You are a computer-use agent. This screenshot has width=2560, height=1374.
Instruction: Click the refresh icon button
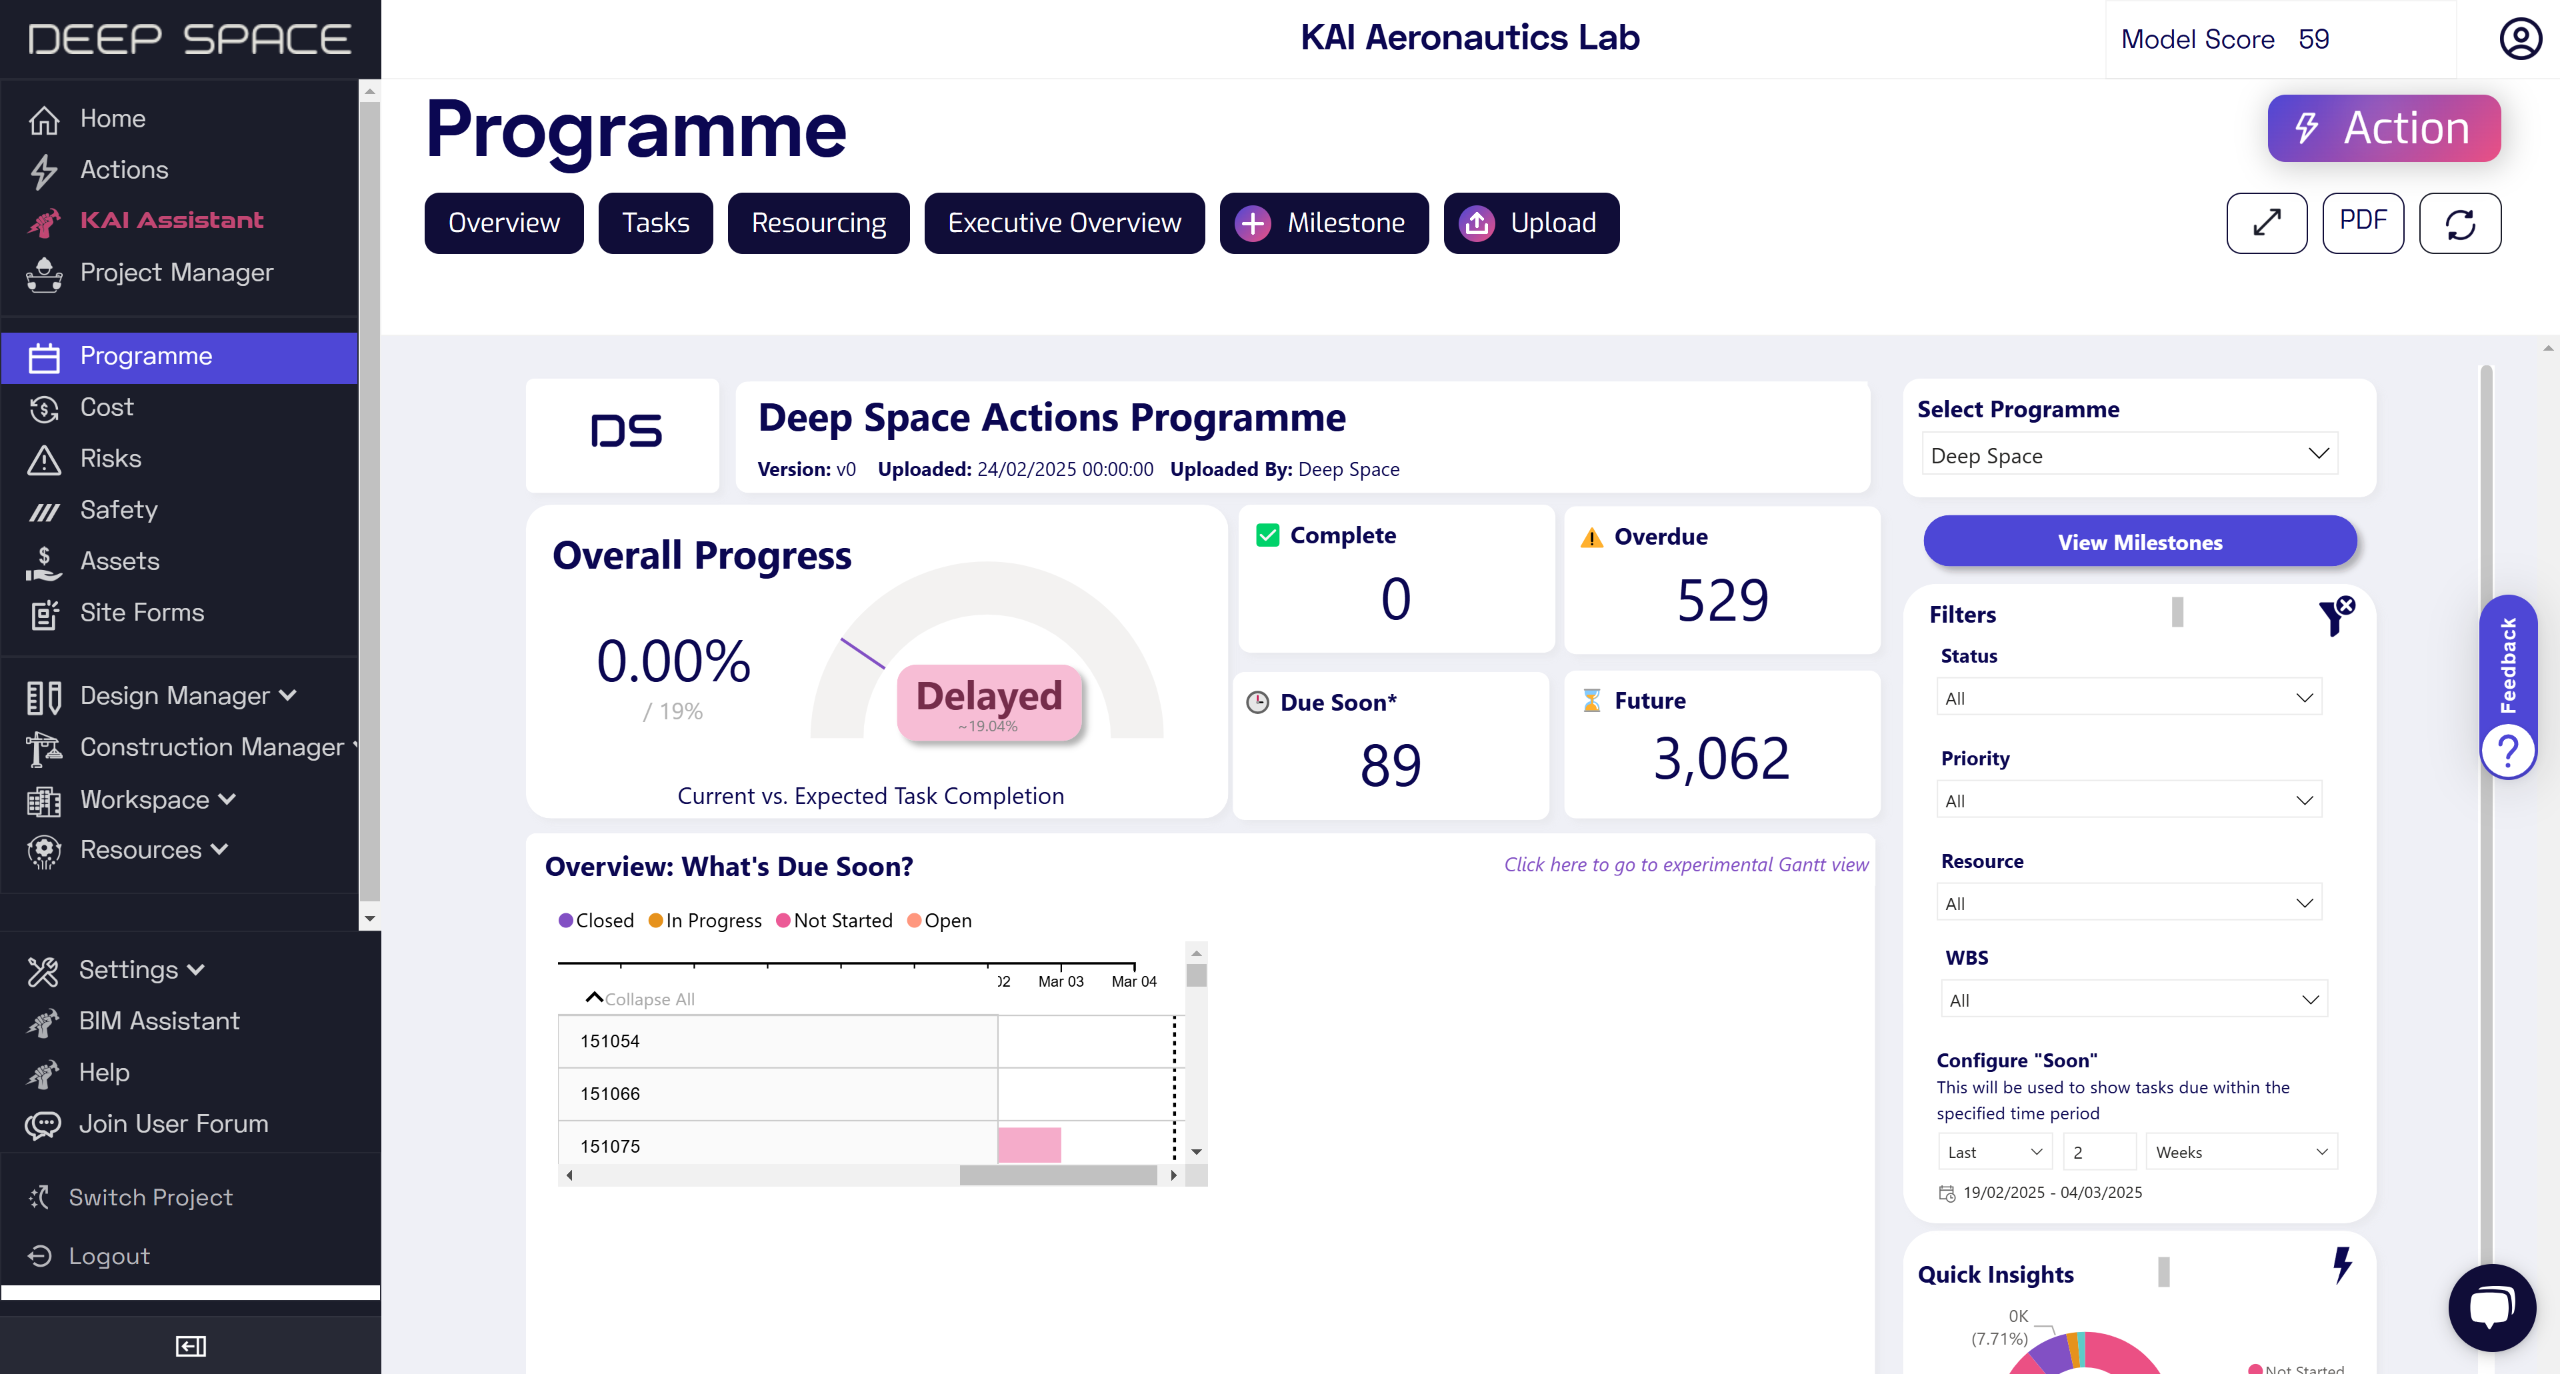[2459, 222]
